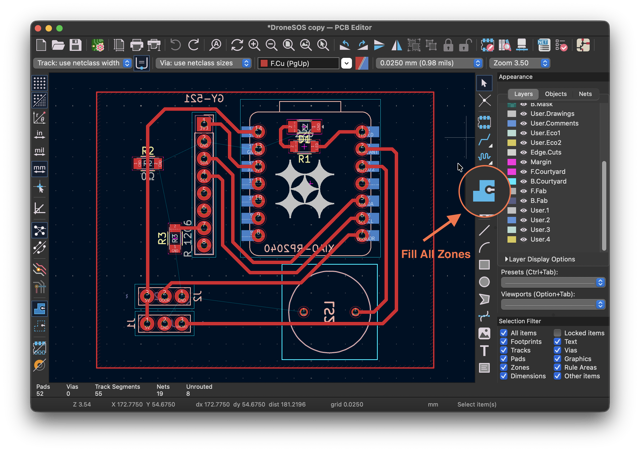Open Design Rules Checker icon

coord(561,45)
